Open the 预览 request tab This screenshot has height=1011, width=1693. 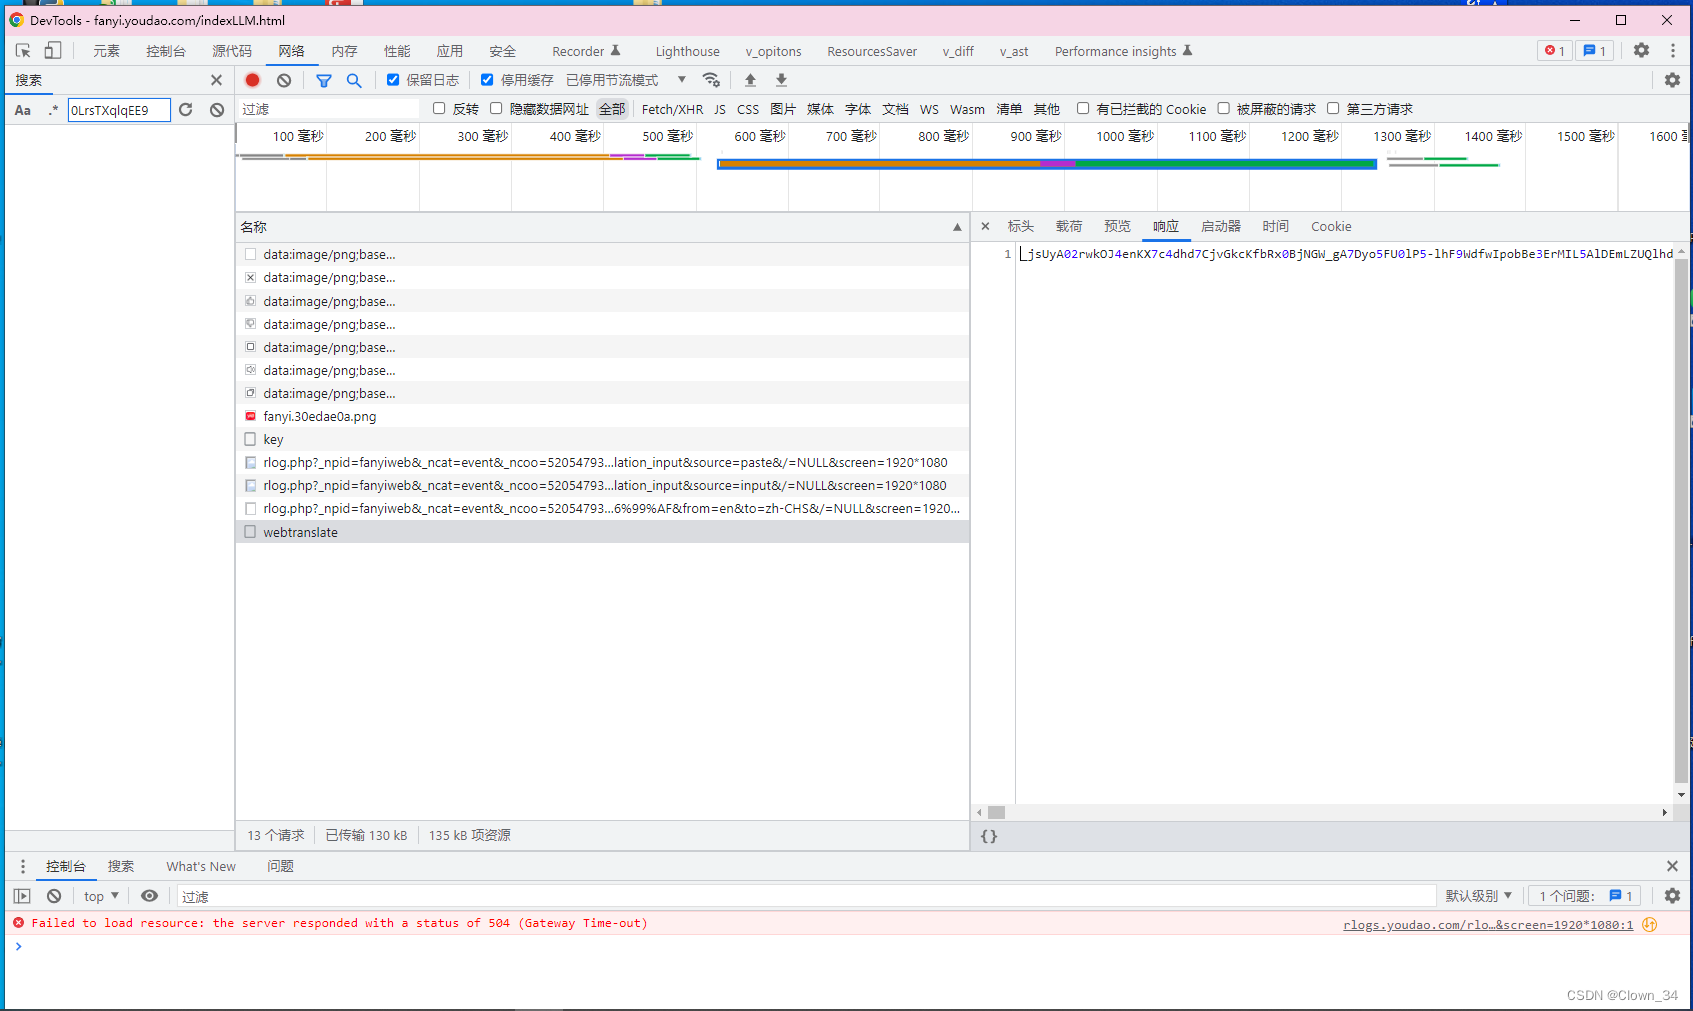pyautogui.click(x=1117, y=226)
